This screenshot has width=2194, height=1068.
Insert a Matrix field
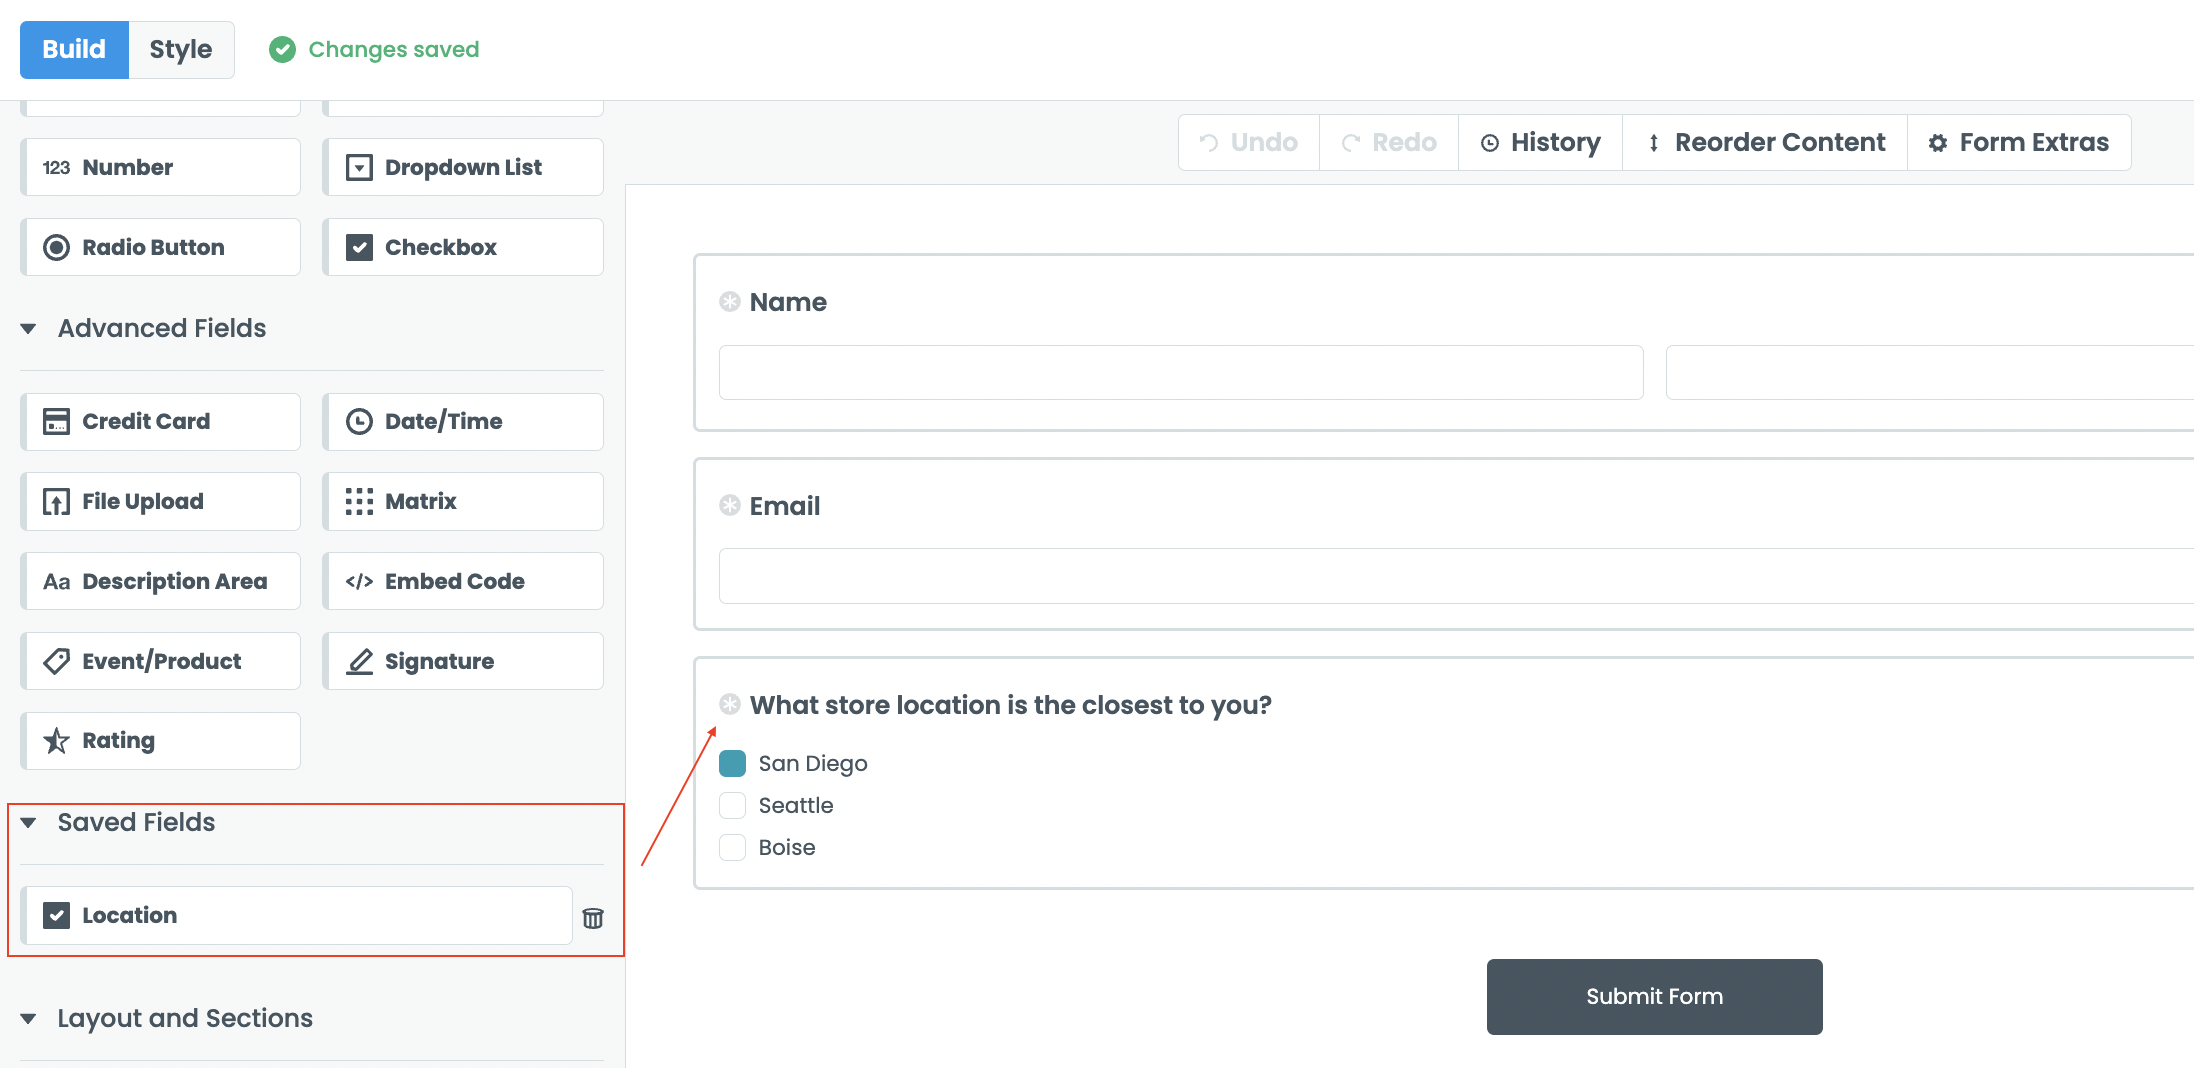463,501
